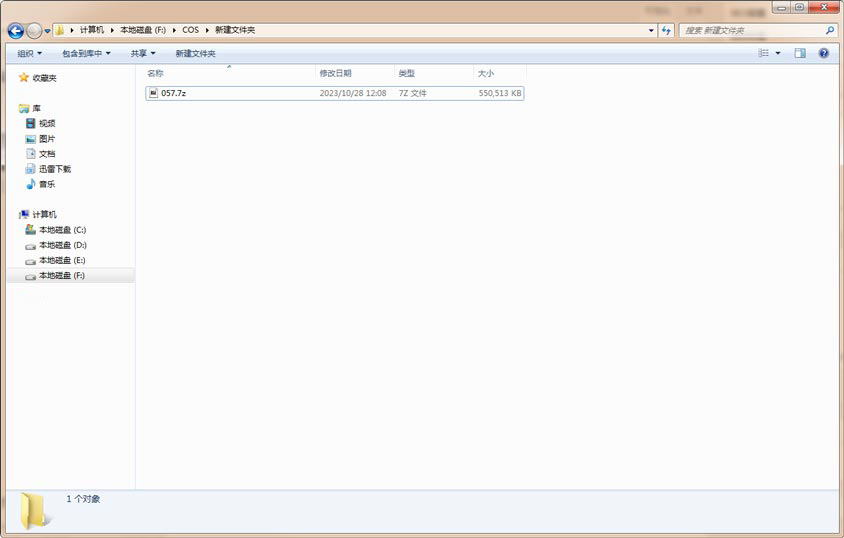Open the help question mark icon
Viewport: 844px width, 538px height.
pos(823,53)
